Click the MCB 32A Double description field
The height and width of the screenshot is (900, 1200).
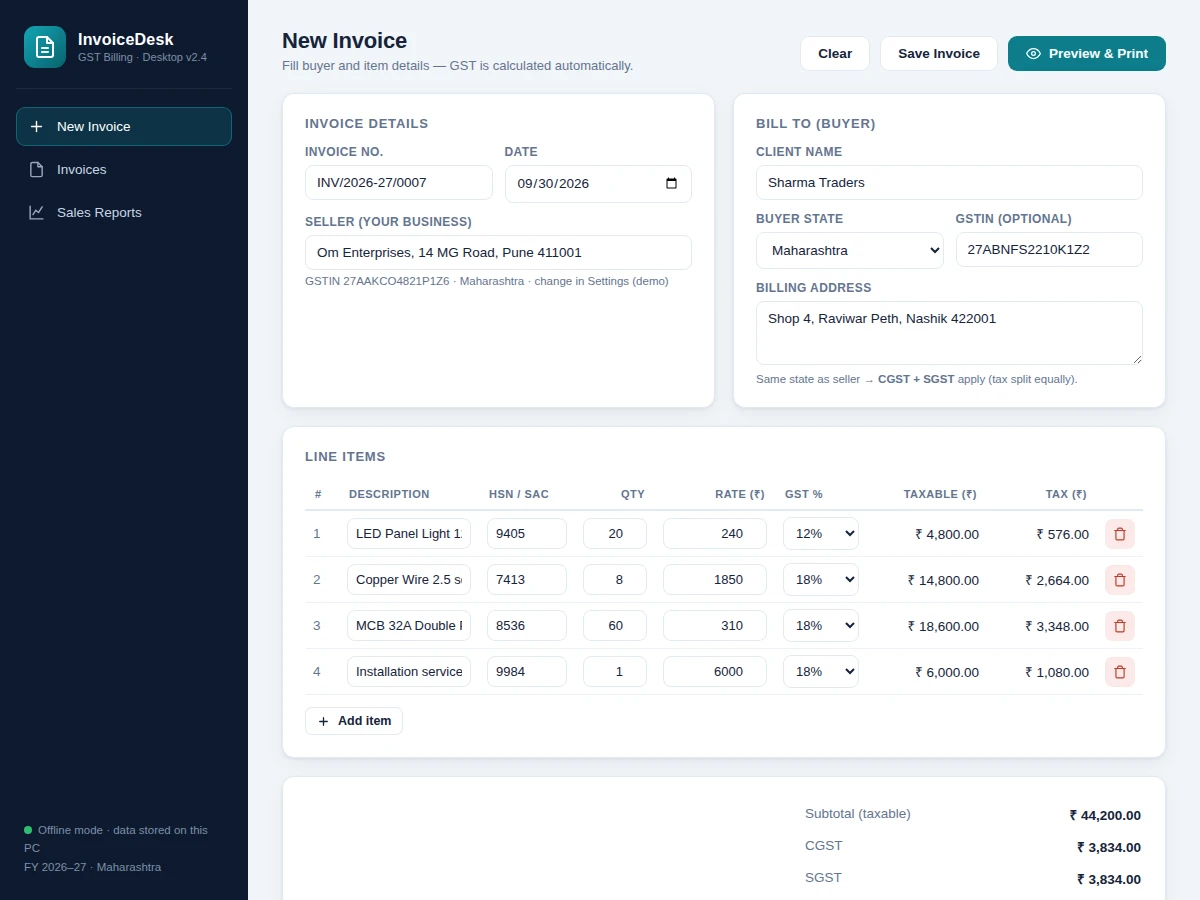pyautogui.click(x=409, y=626)
